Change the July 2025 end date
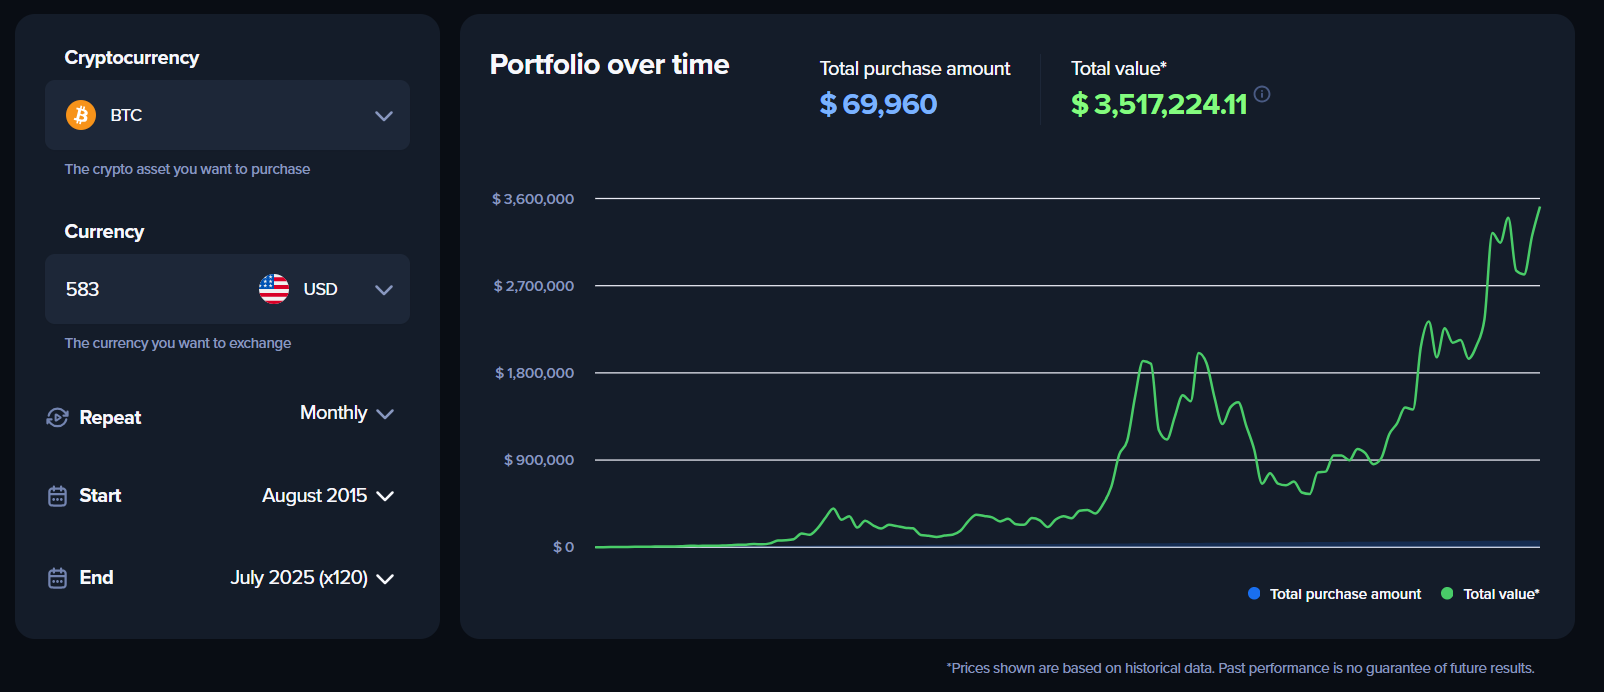Viewport: 1604px width, 692px height. [x=311, y=578]
